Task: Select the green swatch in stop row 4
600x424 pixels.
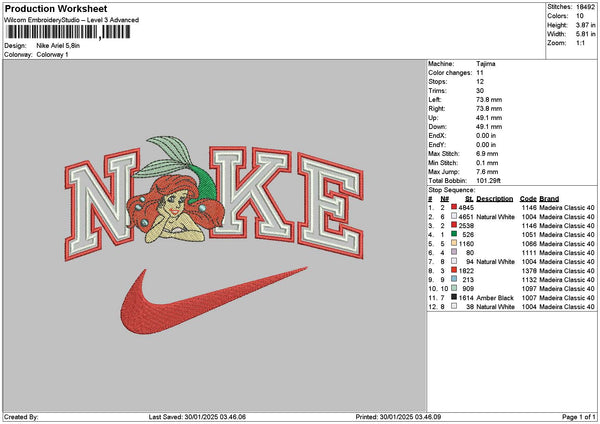Action: [454, 234]
